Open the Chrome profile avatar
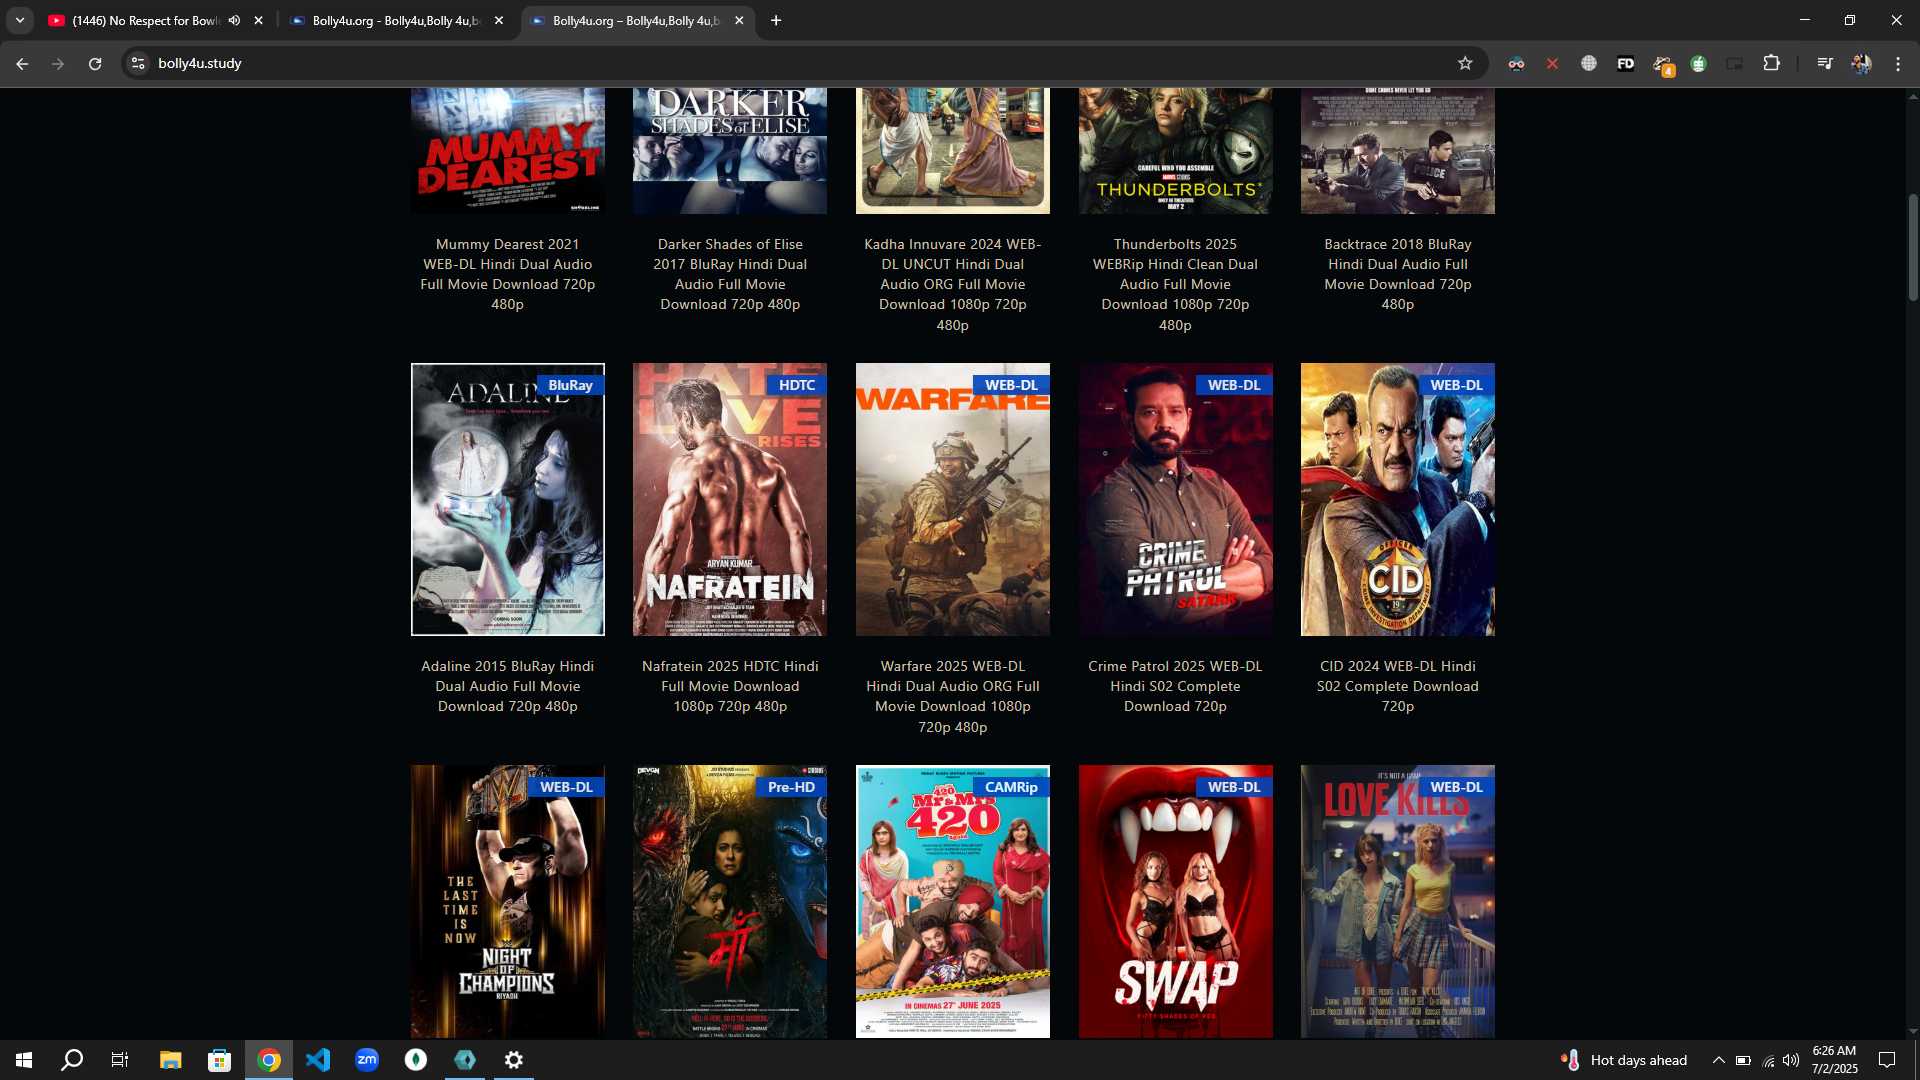Viewport: 1920px width, 1080px height. click(x=1861, y=63)
